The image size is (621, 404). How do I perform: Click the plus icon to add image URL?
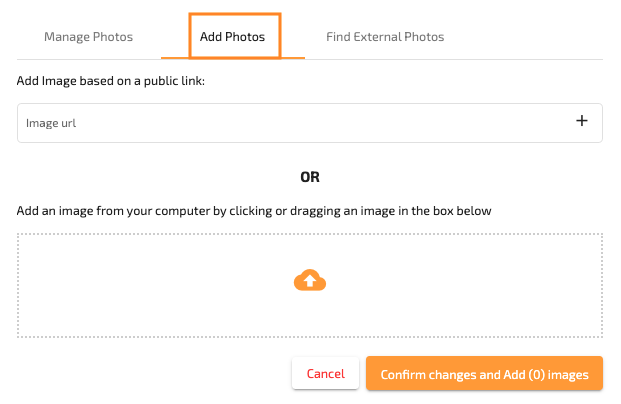(x=581, y=121)
